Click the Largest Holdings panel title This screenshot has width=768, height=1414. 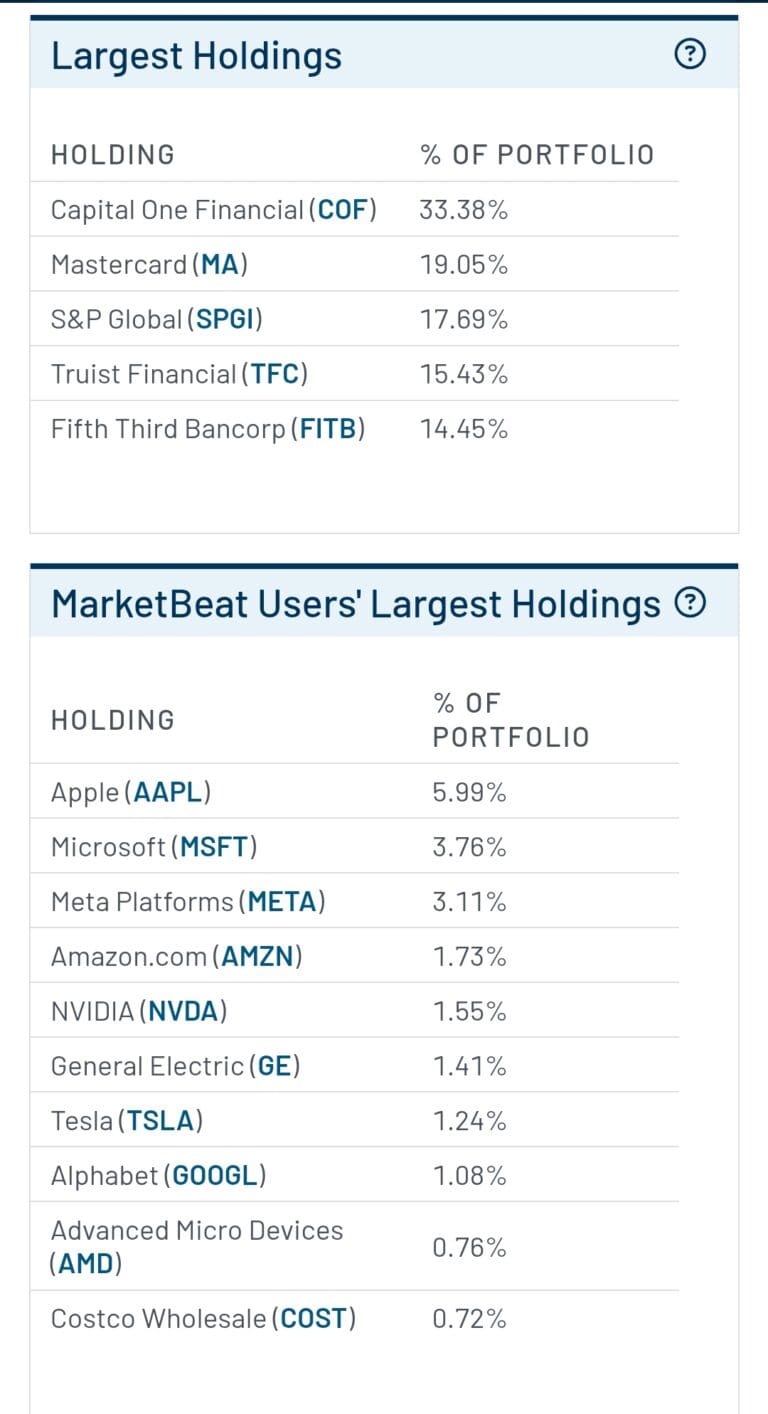pos(196,56)
